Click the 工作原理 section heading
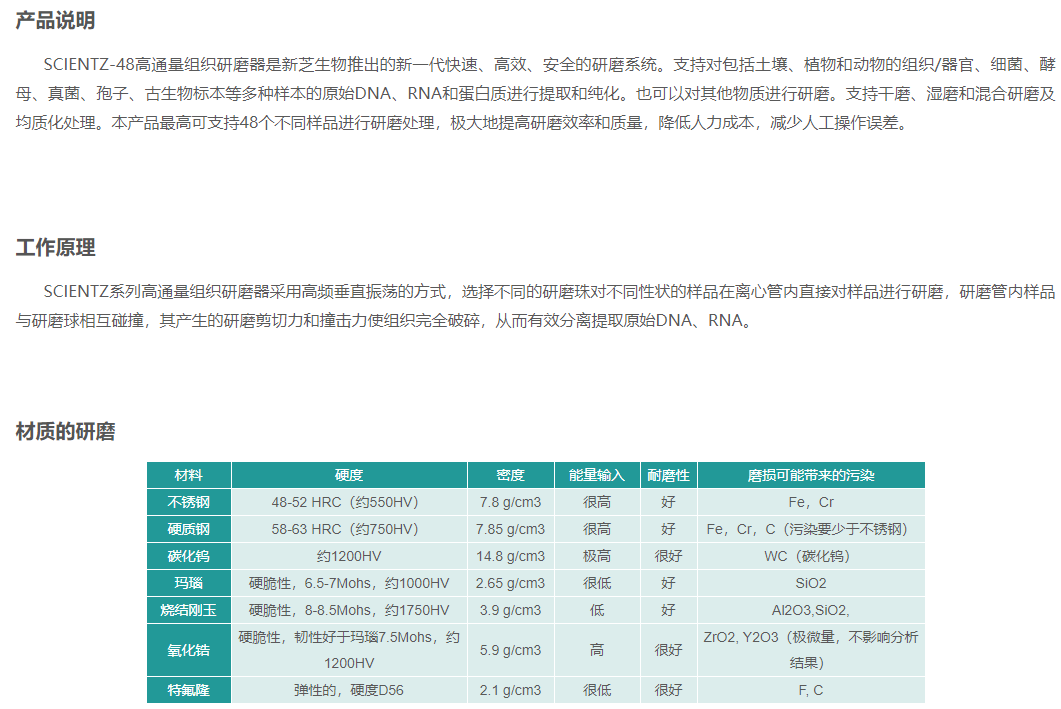1061x709 pixels. tap(56, 248)
